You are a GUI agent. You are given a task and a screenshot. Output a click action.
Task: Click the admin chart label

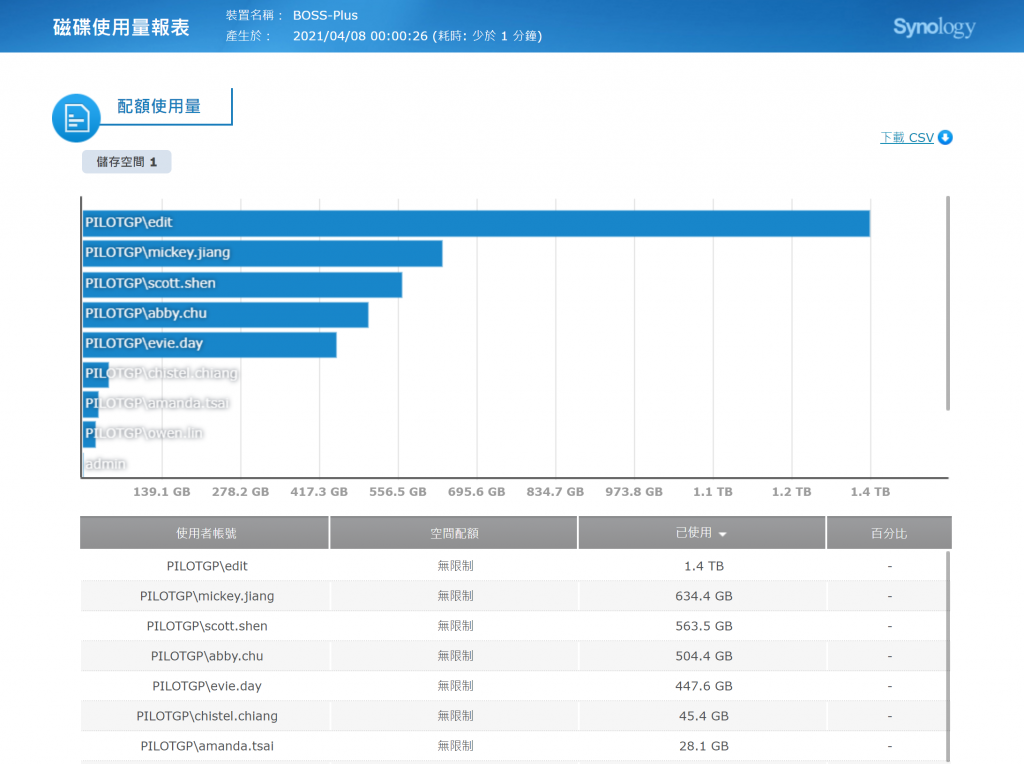coord(105,464)
